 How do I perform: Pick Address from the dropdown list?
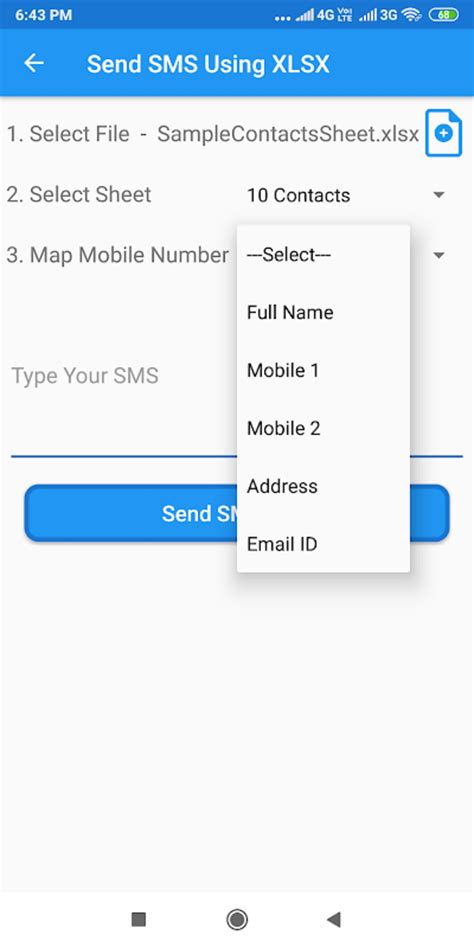tap(323, 487)
